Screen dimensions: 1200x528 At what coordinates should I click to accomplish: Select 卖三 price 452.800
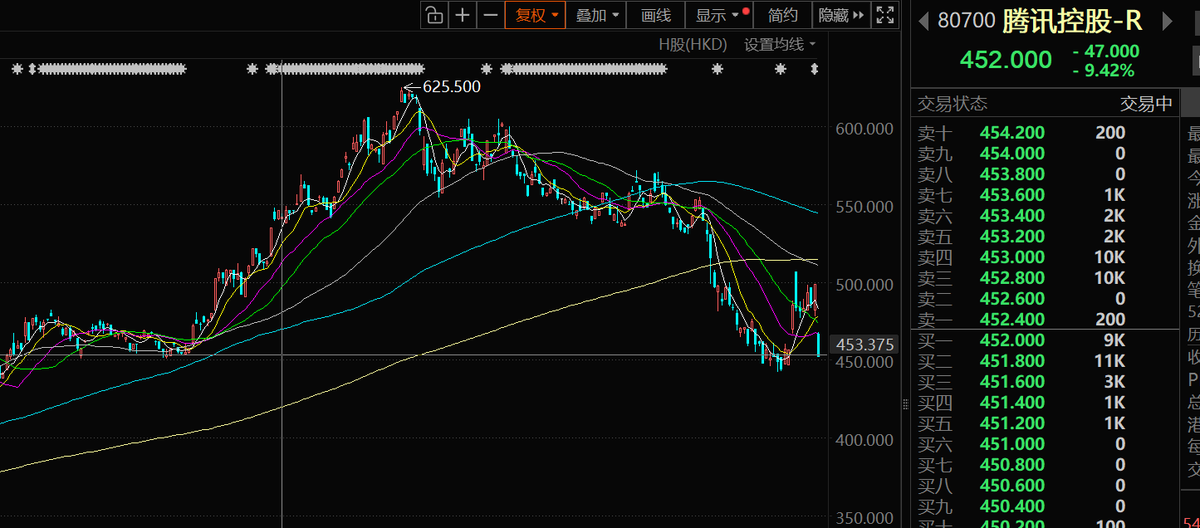[x=1012, y=278]
